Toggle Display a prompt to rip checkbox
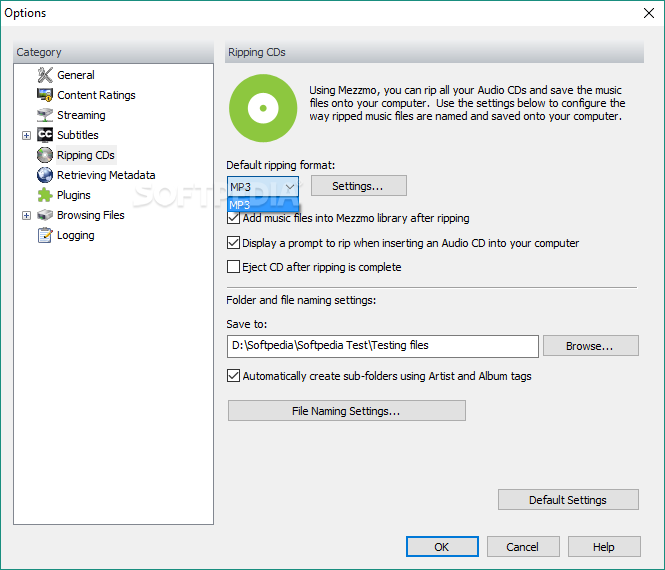 click(x=234, y=243)
